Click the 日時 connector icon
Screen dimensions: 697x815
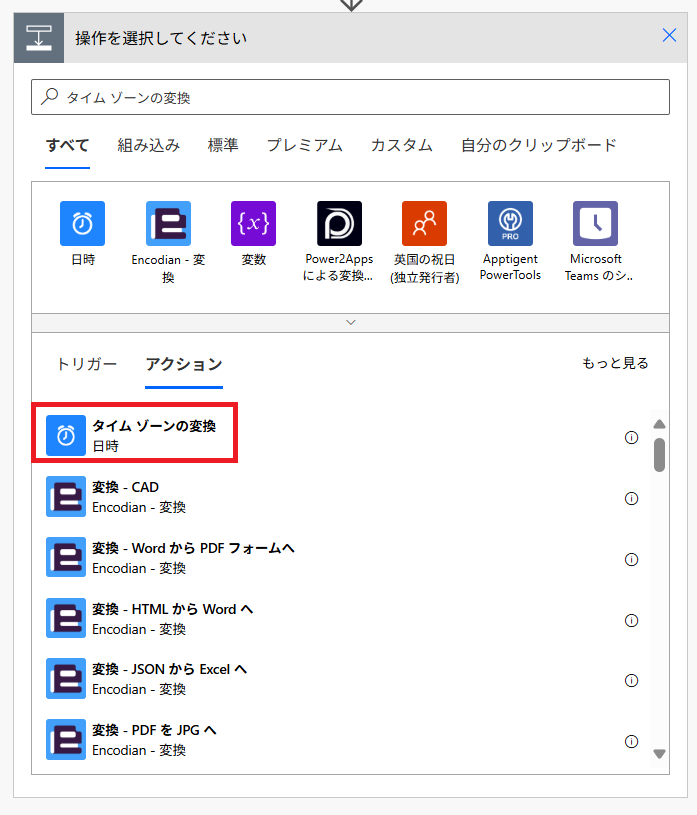[82, 223]
